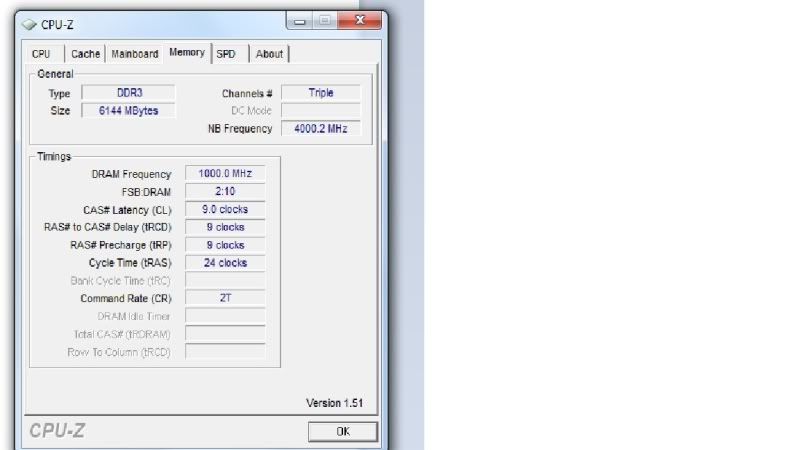Click the CAS# Latency (CL) label
Screen dimensions: 800x450
(x=127, y=210)
